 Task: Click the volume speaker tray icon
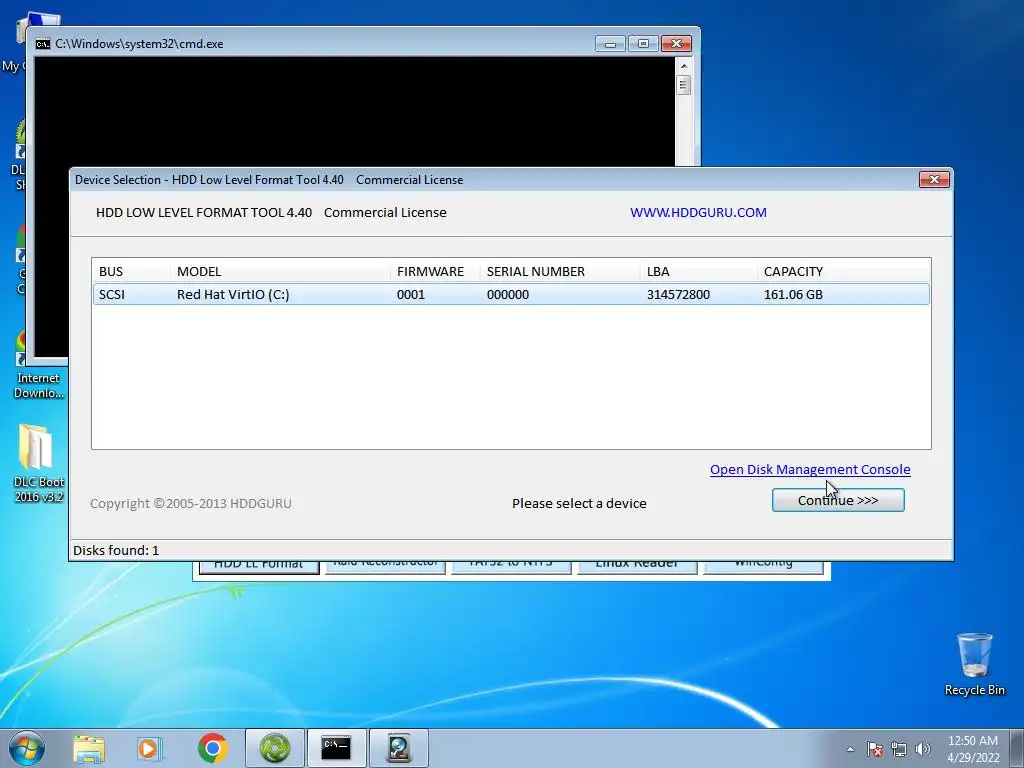coord(923,749)
